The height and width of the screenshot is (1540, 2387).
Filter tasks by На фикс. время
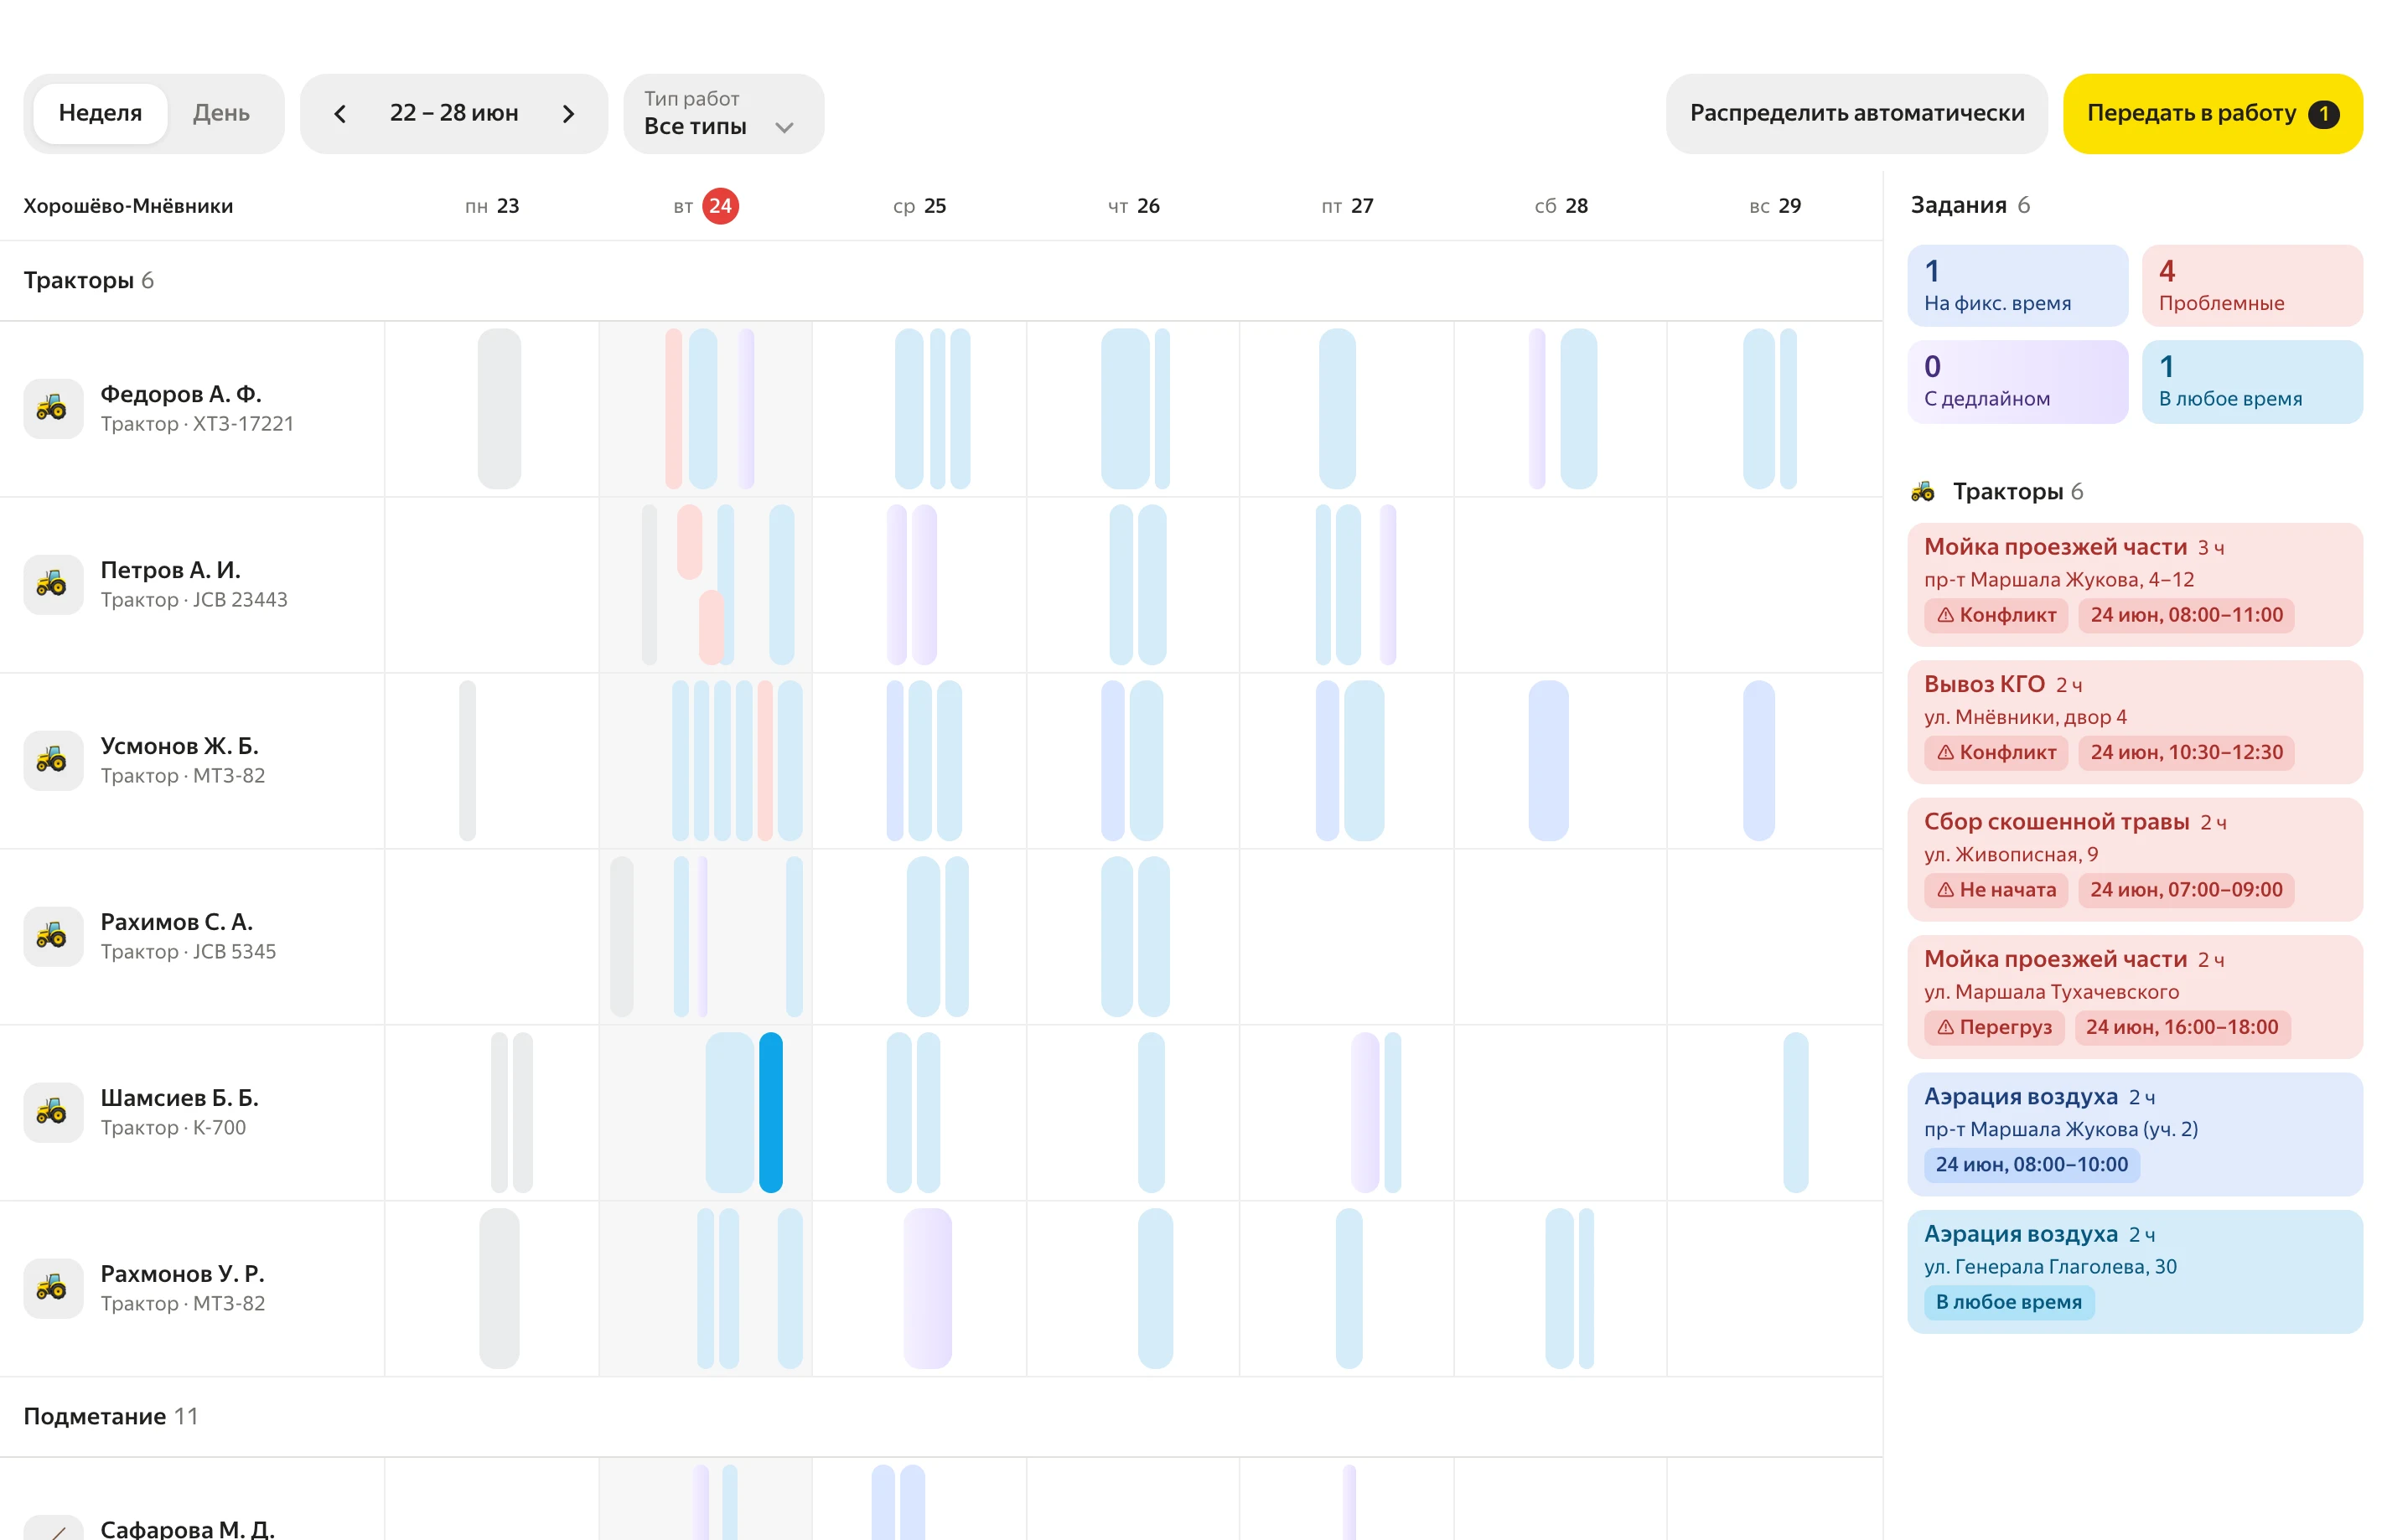2017,285
